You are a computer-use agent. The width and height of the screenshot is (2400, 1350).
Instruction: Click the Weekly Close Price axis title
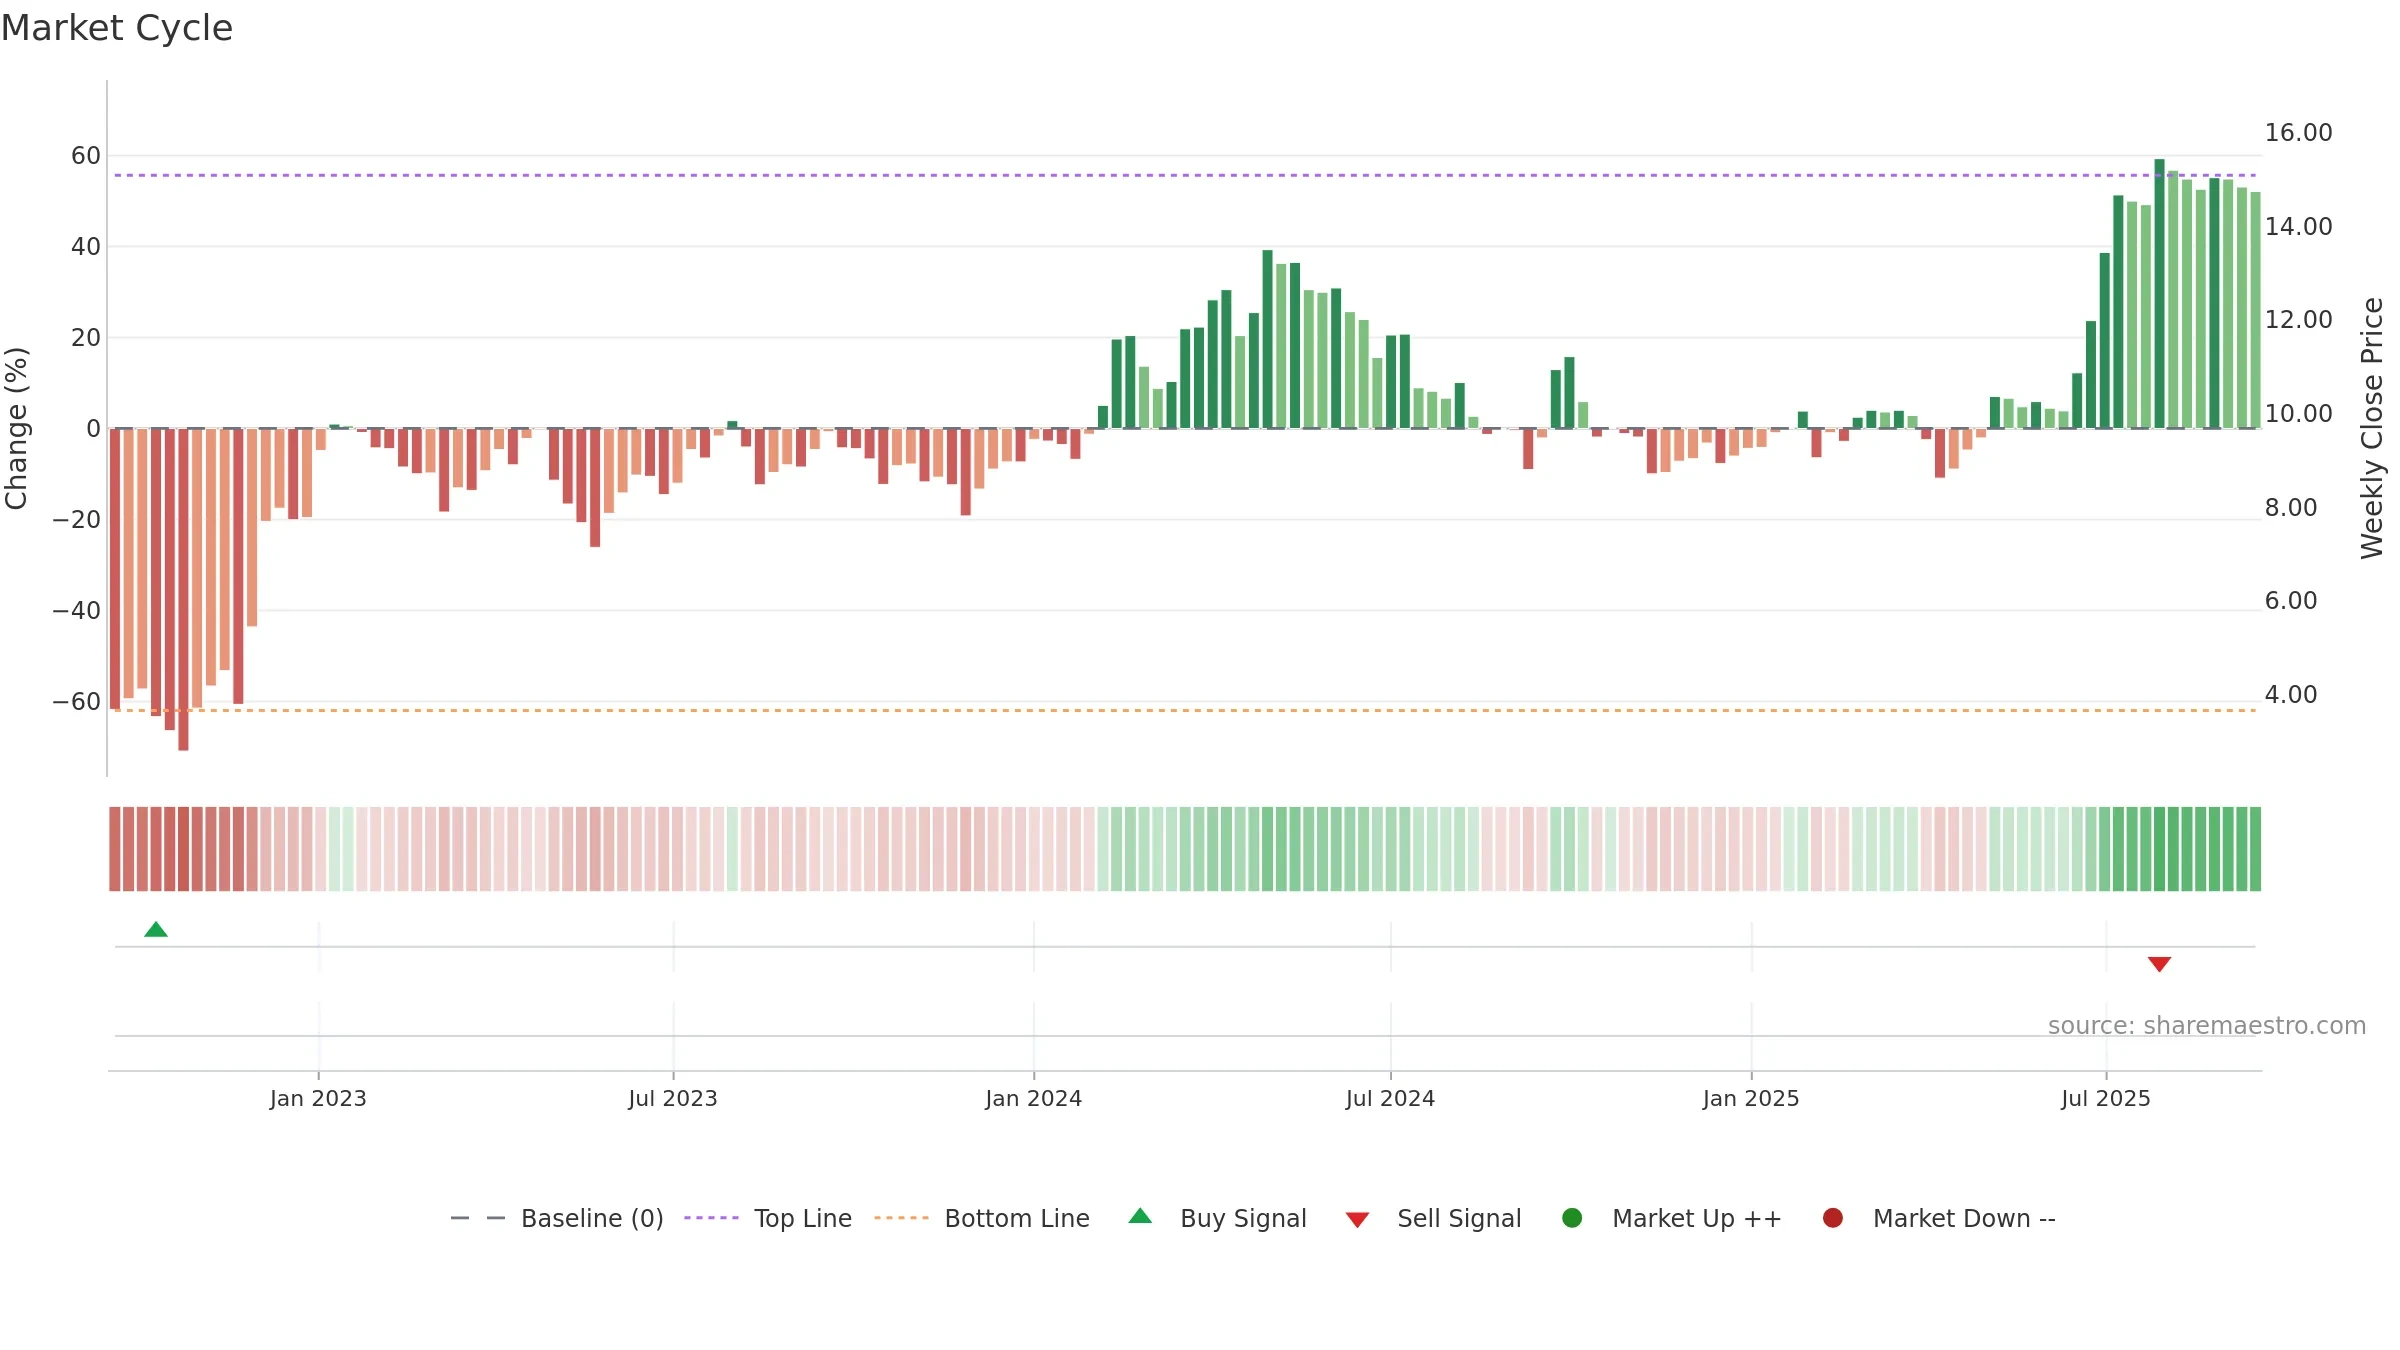point(2372,428)
